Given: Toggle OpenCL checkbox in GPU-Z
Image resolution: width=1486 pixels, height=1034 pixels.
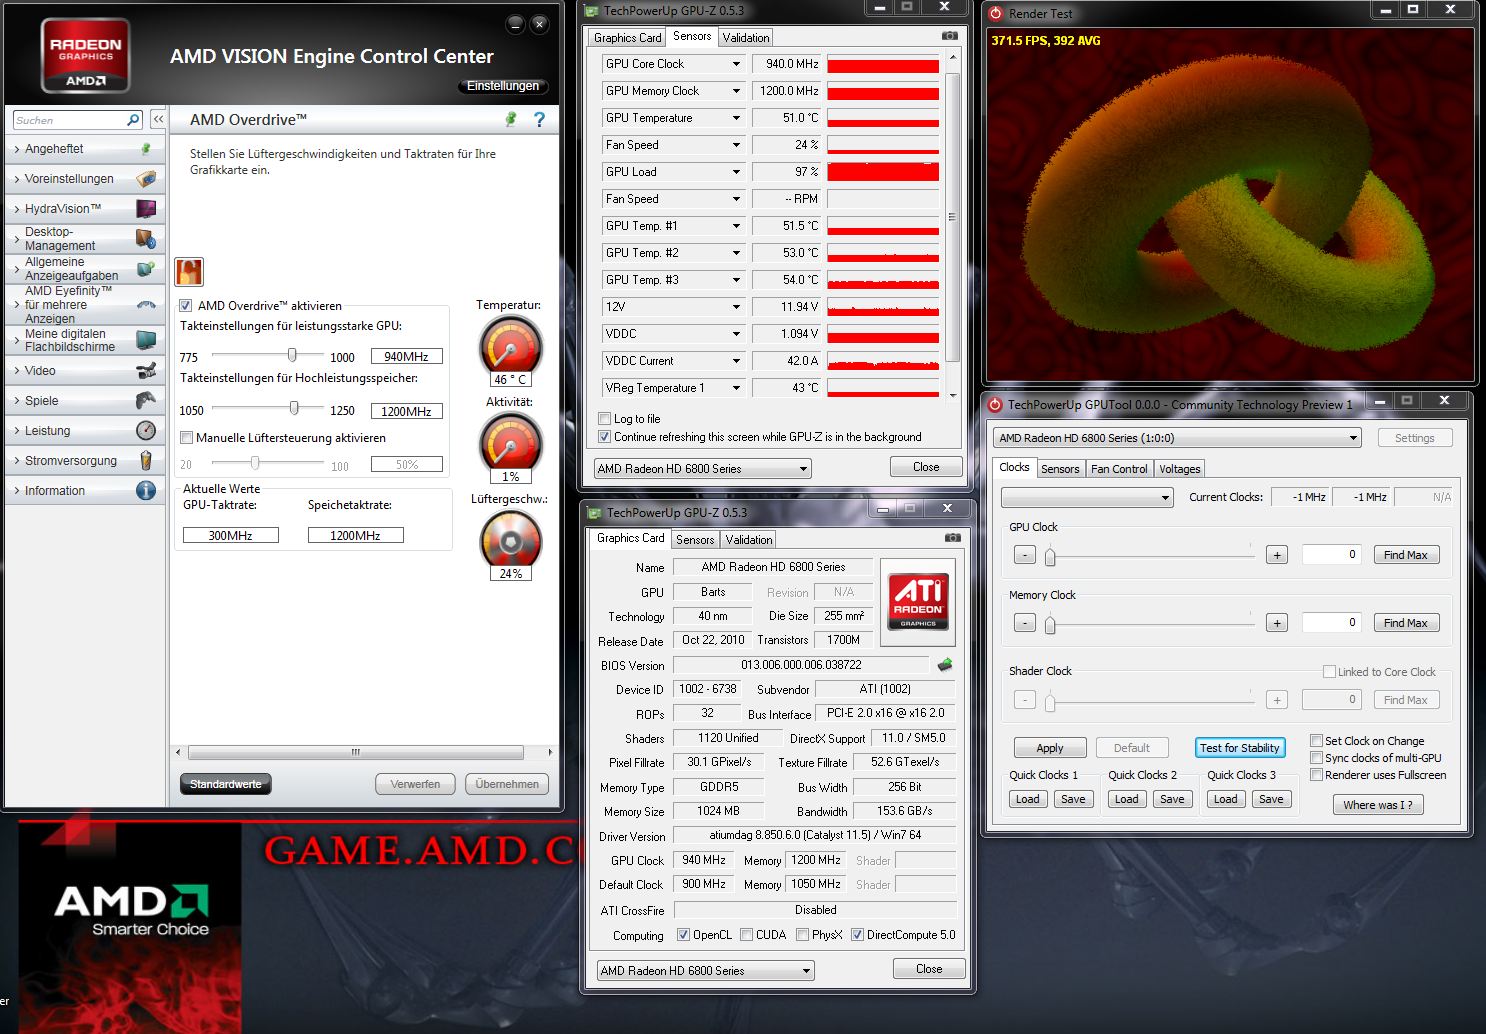Looking at the screenshot, I should coord(683,935).
